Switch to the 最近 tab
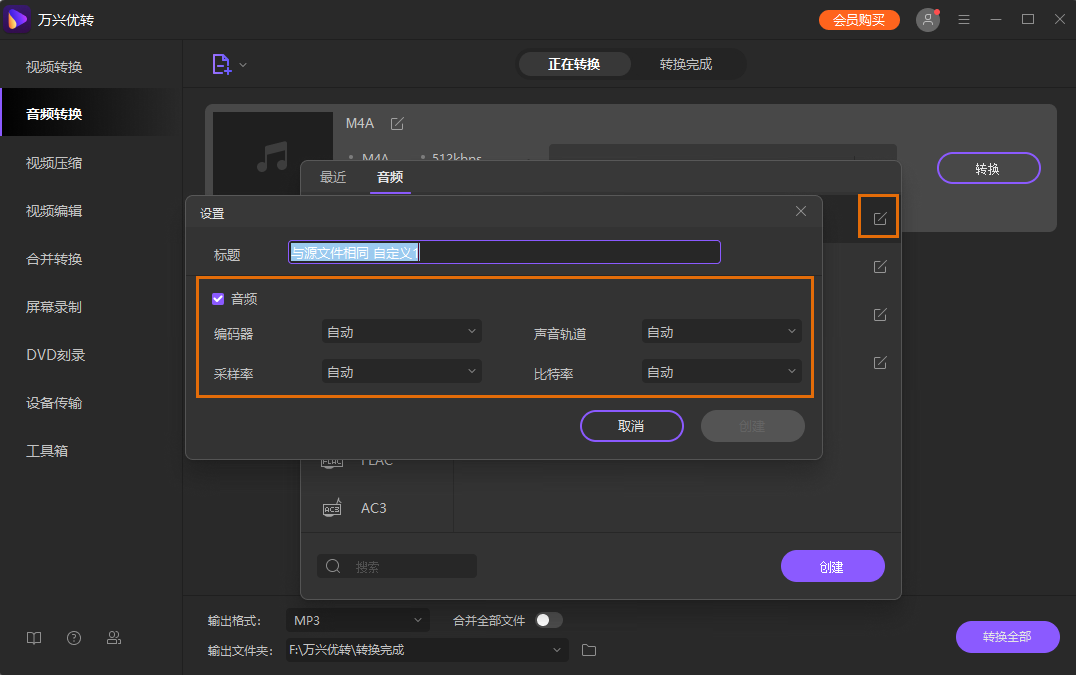The height and width of the screenshot is (675, 1076). point(333,177)
